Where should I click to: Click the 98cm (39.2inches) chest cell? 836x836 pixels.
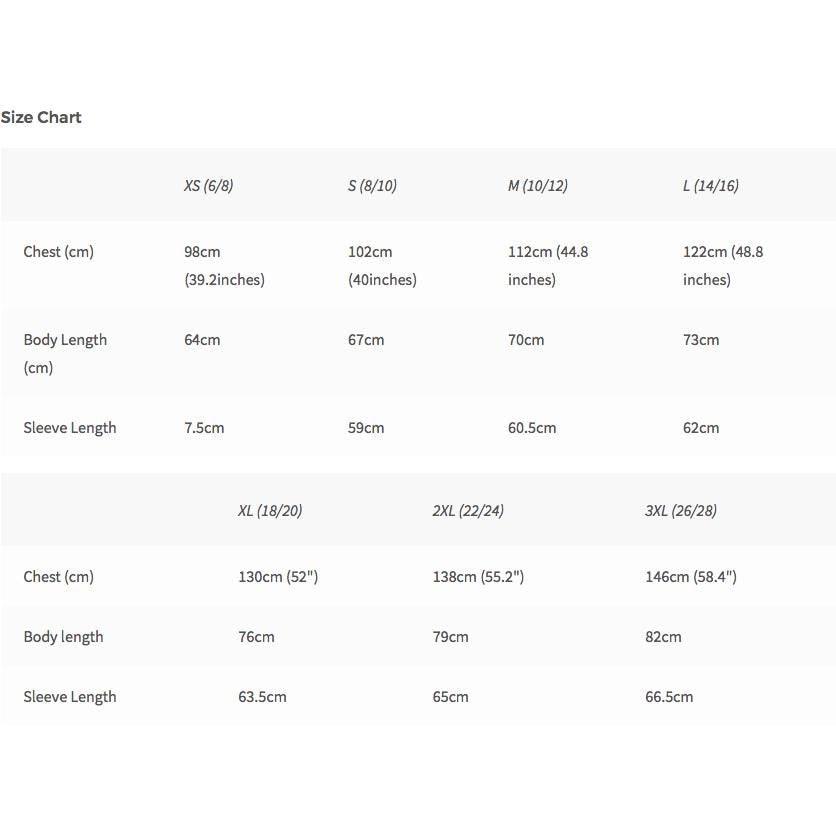(224, 266)
